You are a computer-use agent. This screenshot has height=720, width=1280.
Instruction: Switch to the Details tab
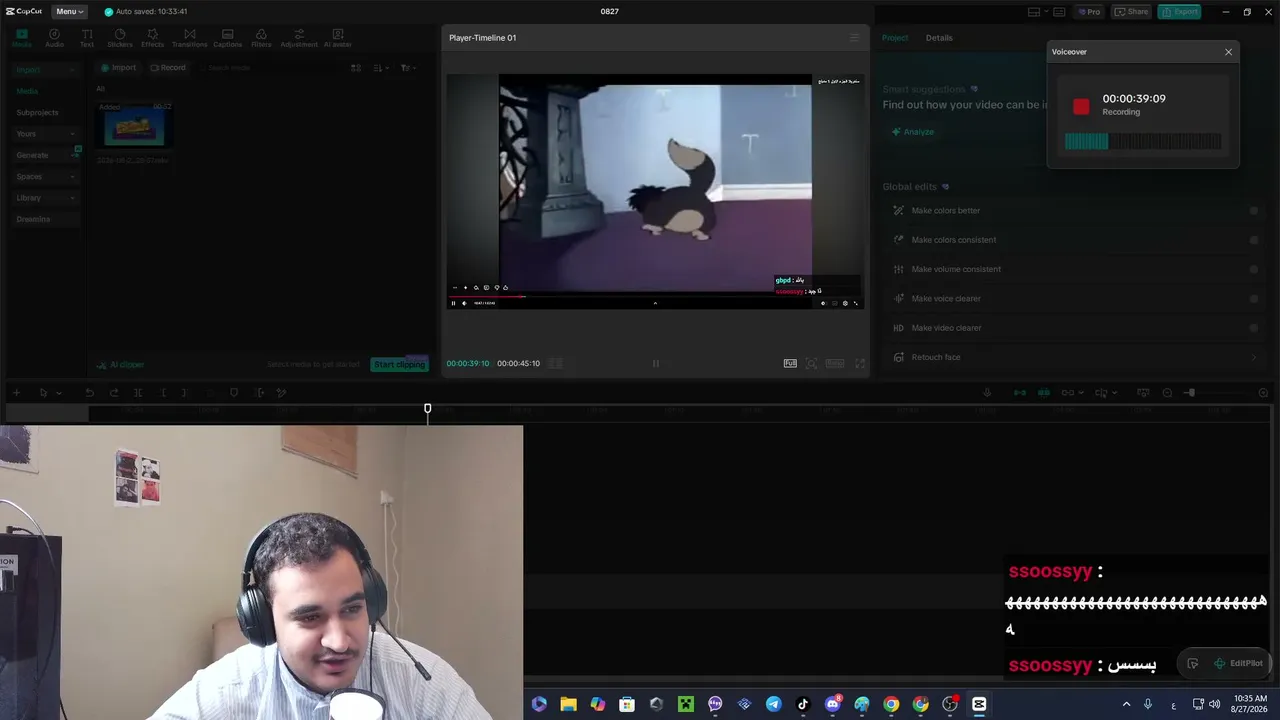tap(939, 38)
